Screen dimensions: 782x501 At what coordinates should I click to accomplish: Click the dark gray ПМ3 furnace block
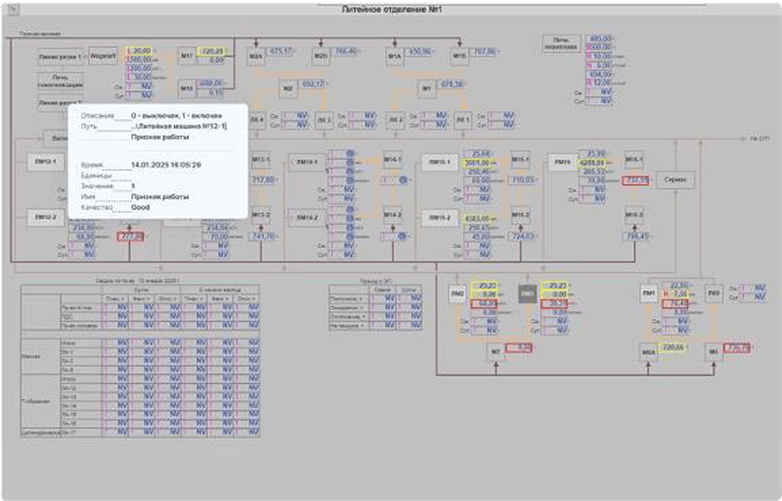point(527,293)
